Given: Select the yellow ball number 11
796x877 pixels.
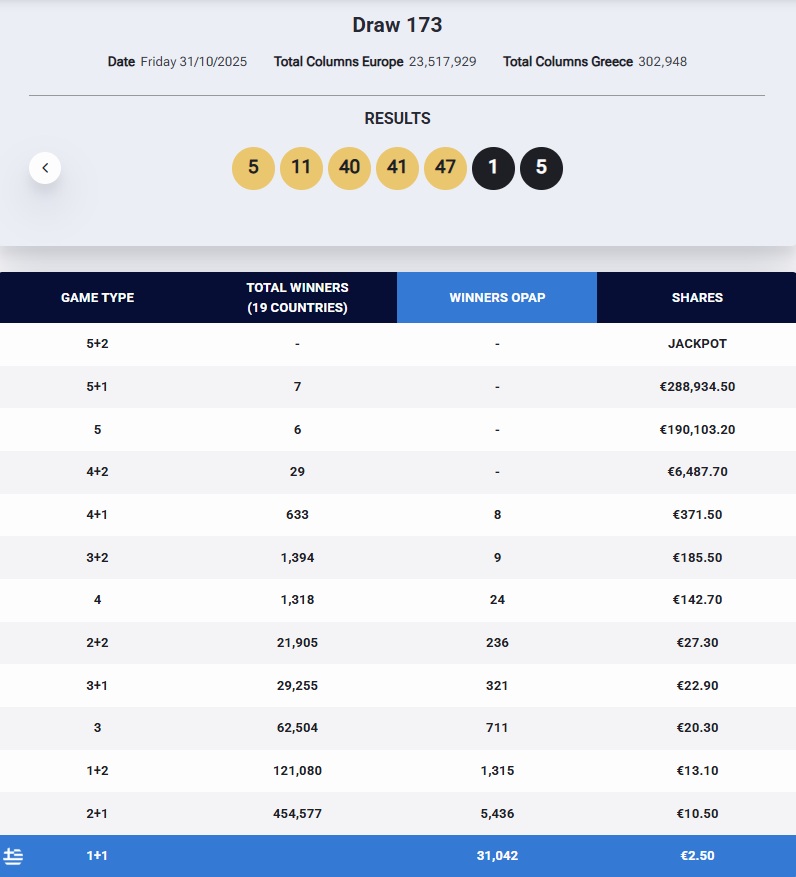Looking at the screenshot, I should [301, 167].
